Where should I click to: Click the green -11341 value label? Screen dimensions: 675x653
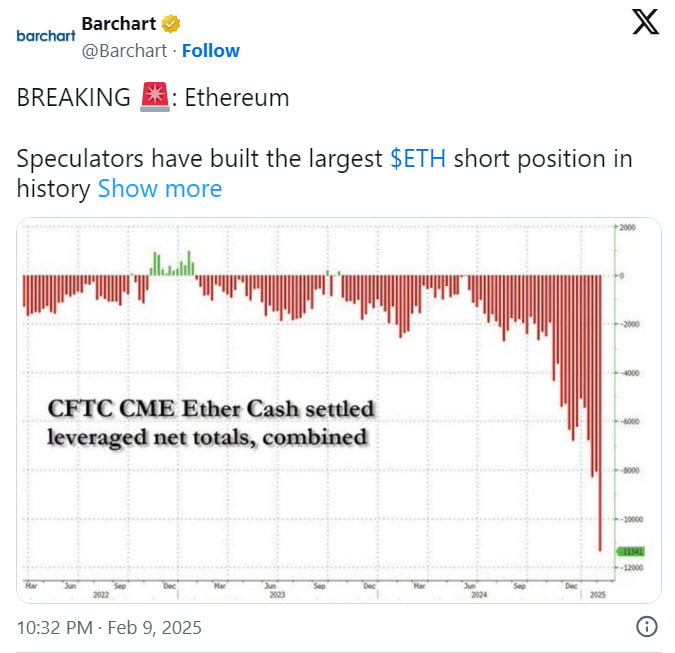pos(631,551)
